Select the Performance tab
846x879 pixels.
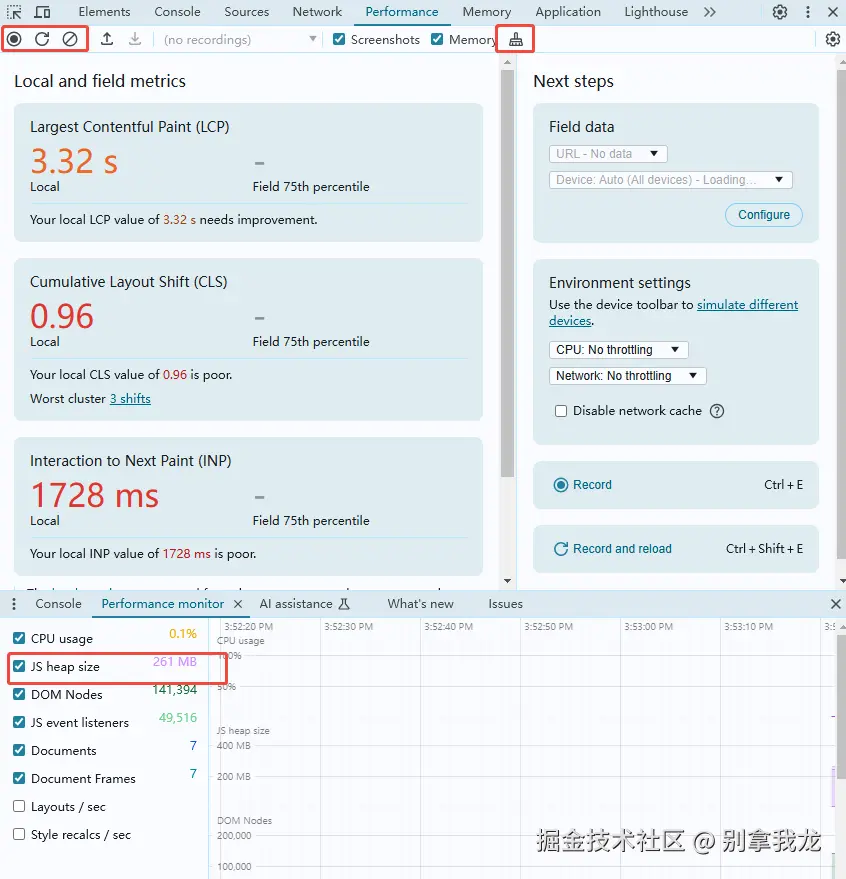click(x=402, y=12)
